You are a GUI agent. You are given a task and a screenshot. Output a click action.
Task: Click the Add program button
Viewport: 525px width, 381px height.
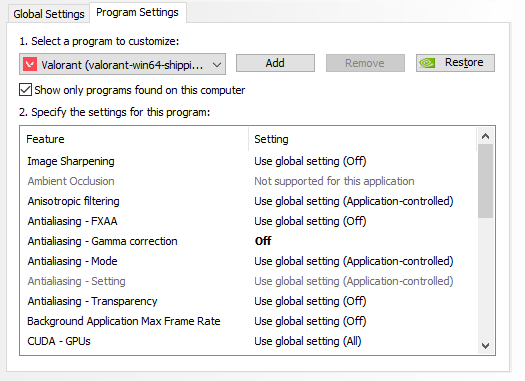(275, 63)
